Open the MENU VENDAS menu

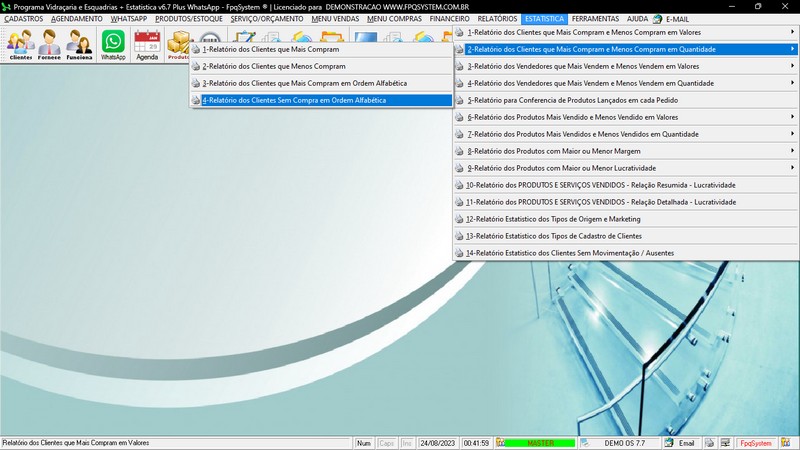(x=335, y=19)
